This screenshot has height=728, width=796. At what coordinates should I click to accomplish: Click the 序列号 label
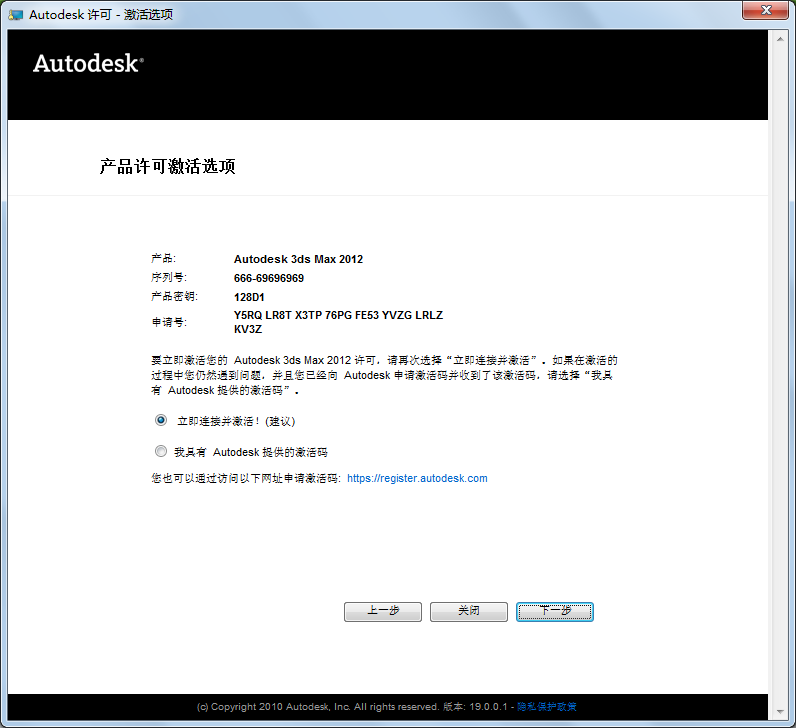[169, 277]
